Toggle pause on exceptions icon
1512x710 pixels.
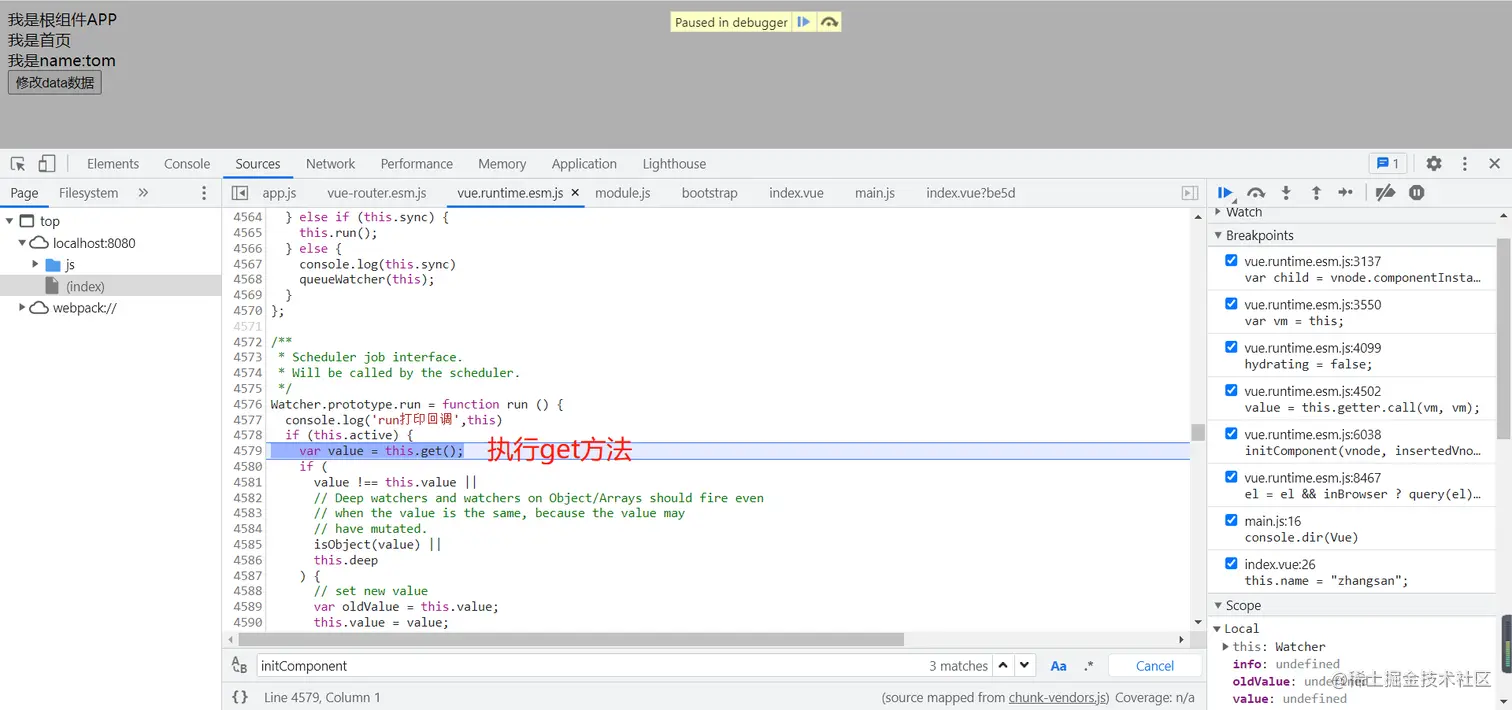[1416, 193]
